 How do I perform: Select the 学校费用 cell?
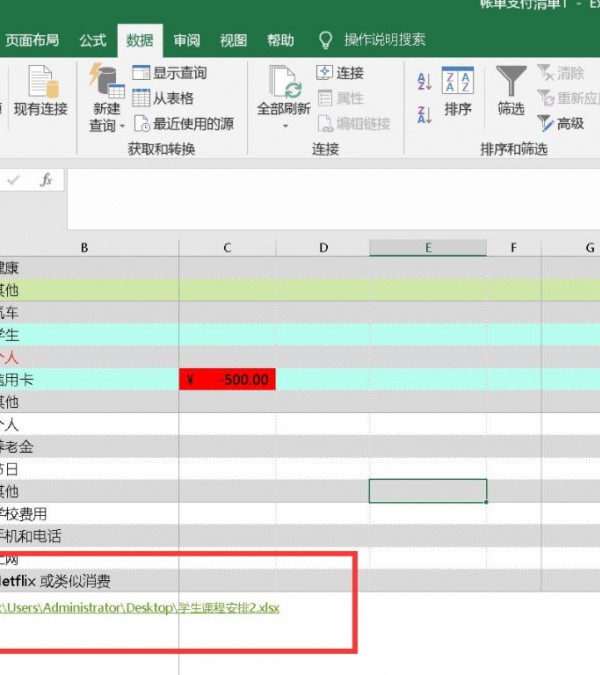tap(89, 514)
